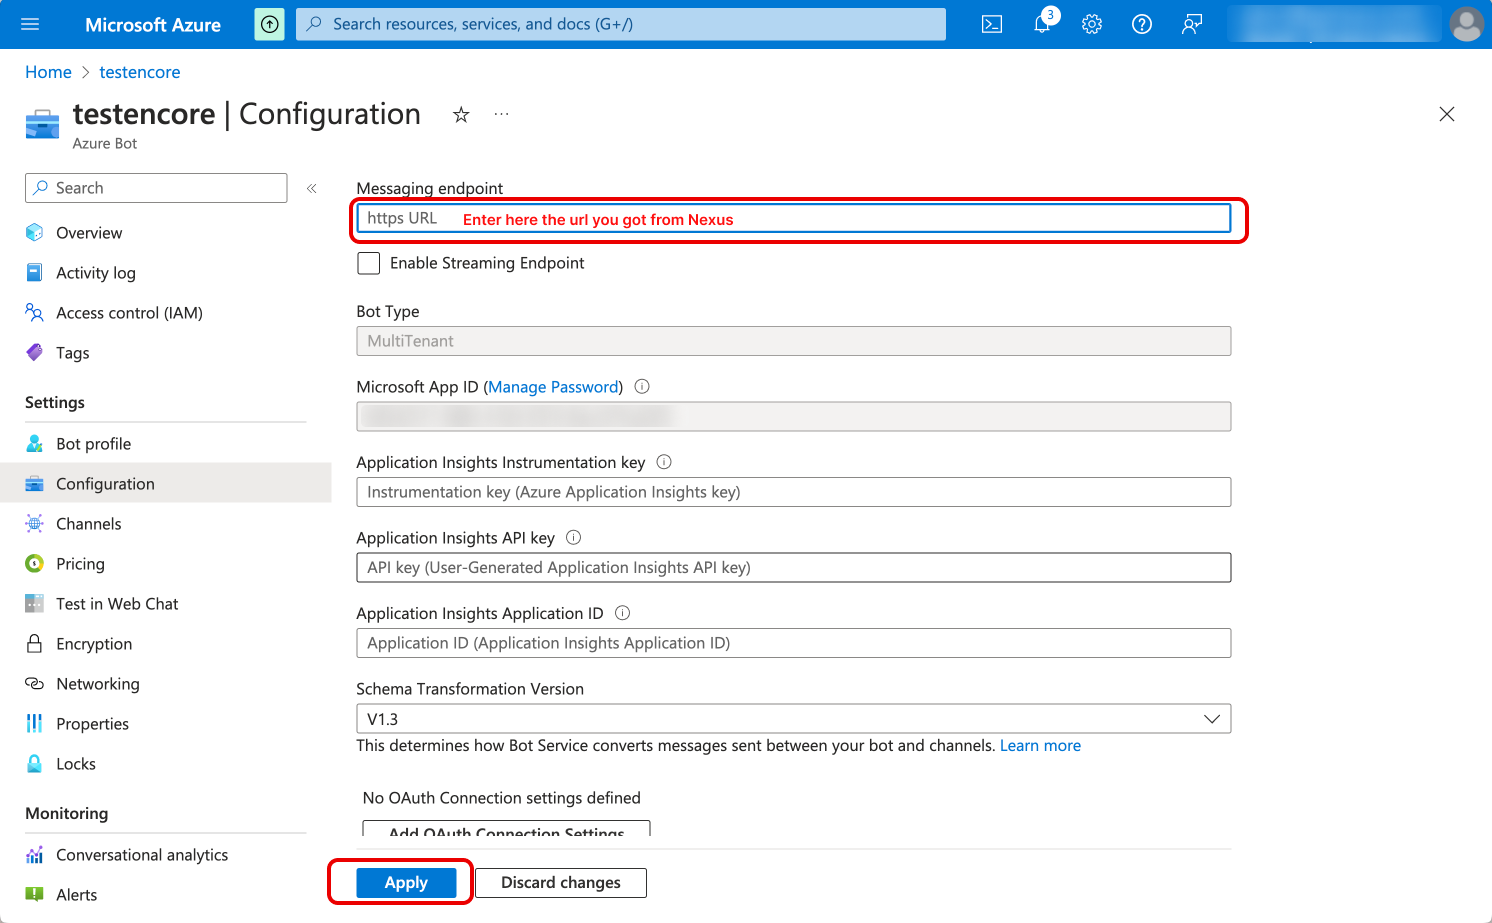Click Discard changes button
The image size is (1492, 923).
pyautogui.click(x=561, y=883)
